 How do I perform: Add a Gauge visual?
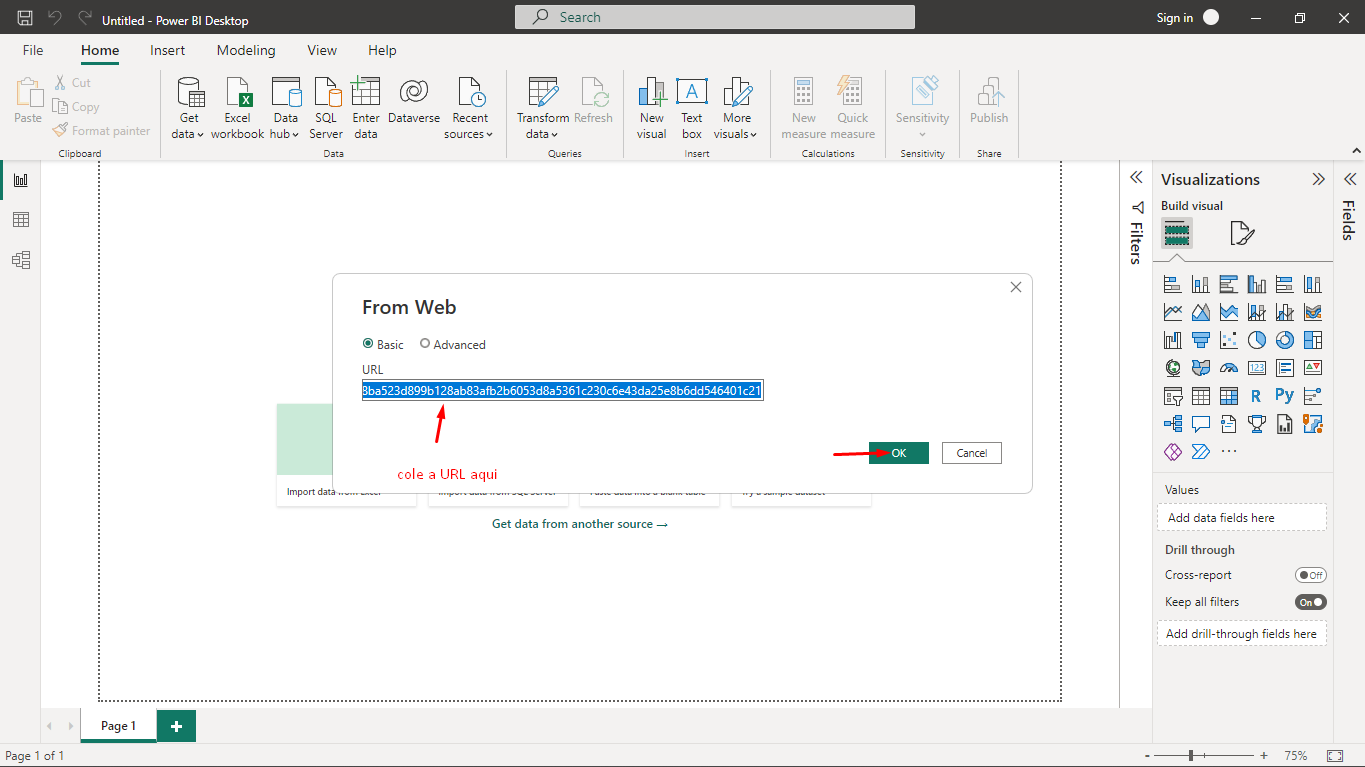coord(1229,368)
